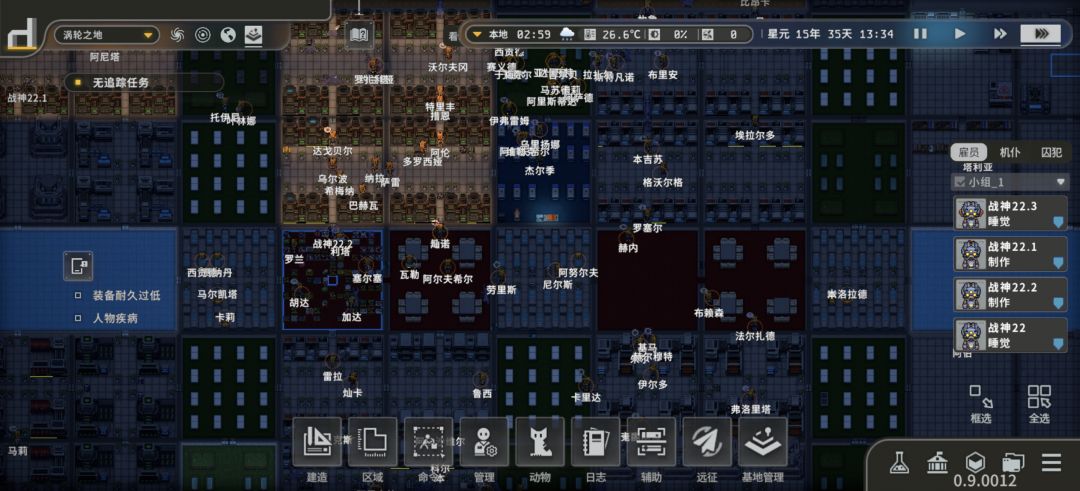Click colonist label 达戈贝尔

tap(332, 150)
